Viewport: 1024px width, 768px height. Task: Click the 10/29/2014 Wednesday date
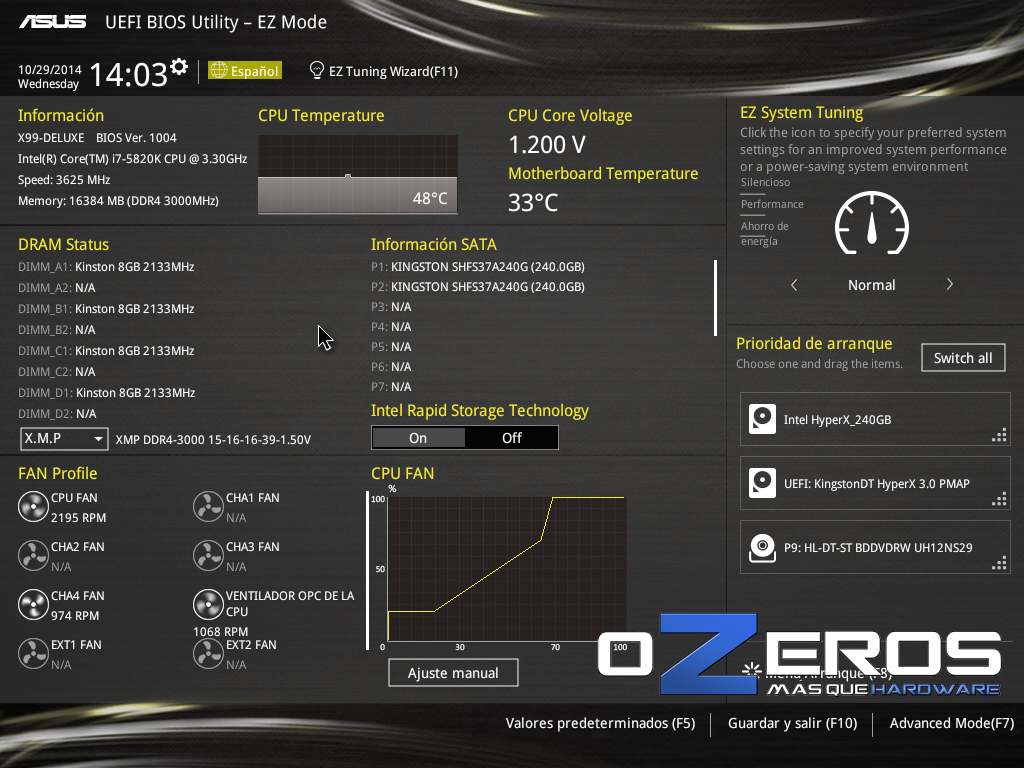pos(49,76)
